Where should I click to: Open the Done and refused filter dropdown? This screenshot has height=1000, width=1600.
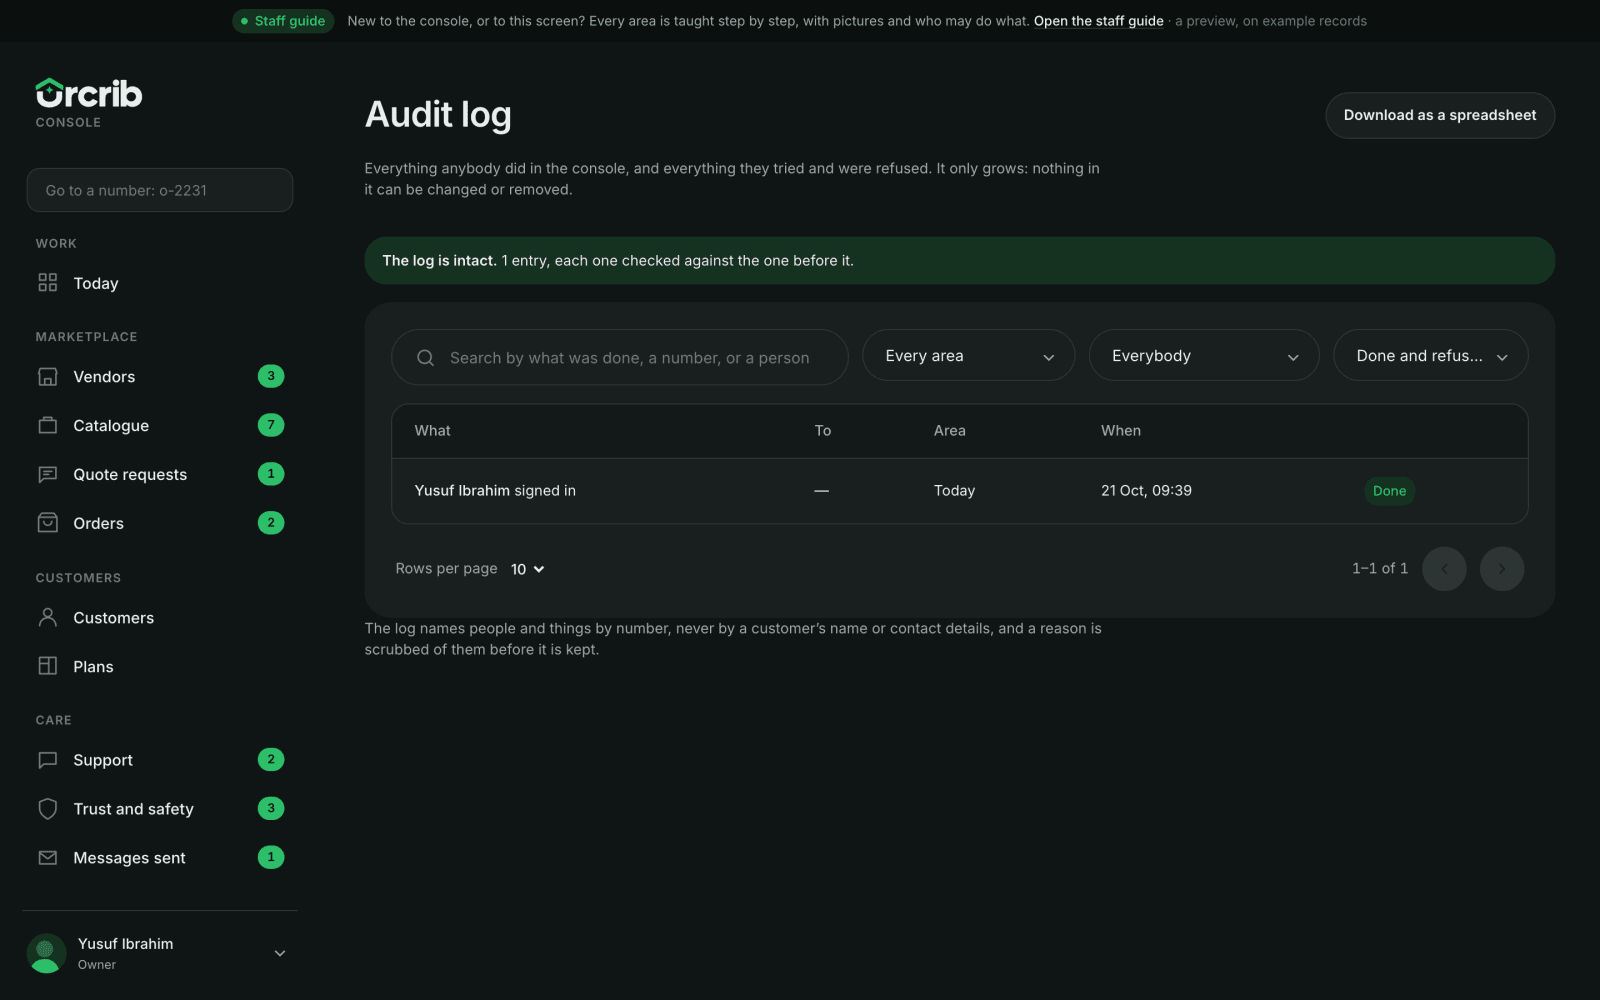pos(1430,356)
